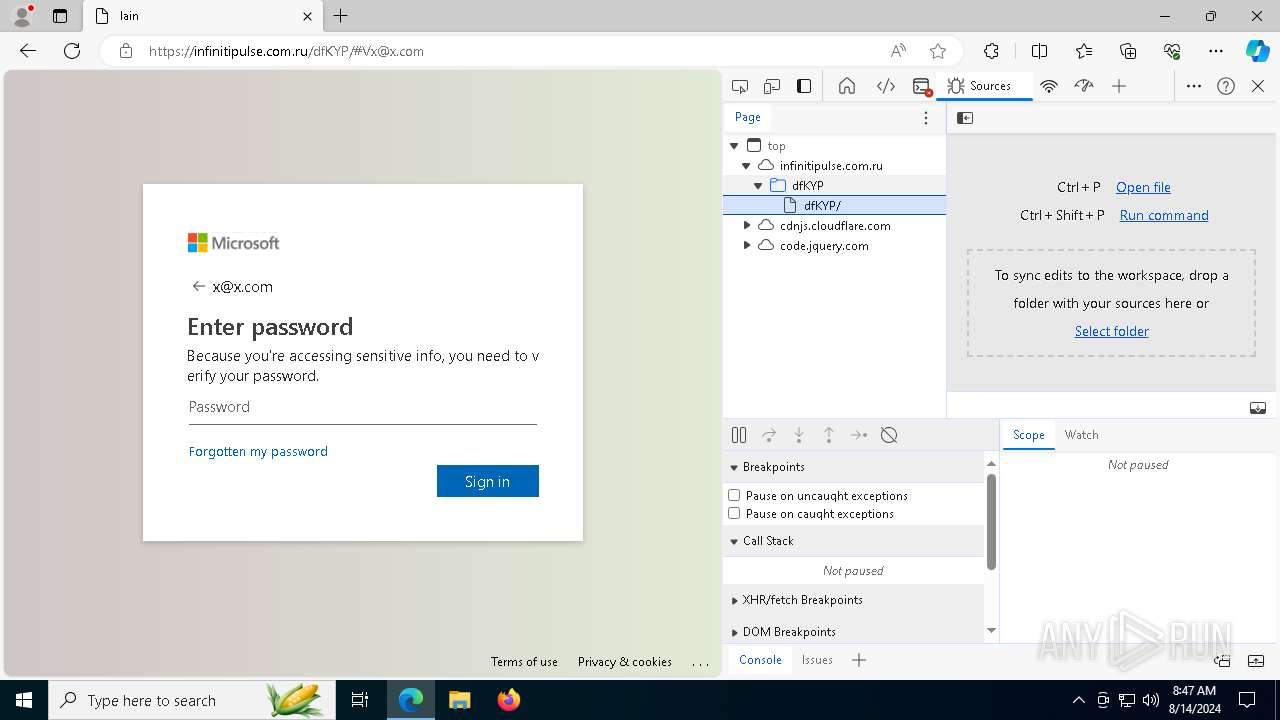Open File Explorer from the taskbar
Screen dimensions: 1280x720
point(459,700)
